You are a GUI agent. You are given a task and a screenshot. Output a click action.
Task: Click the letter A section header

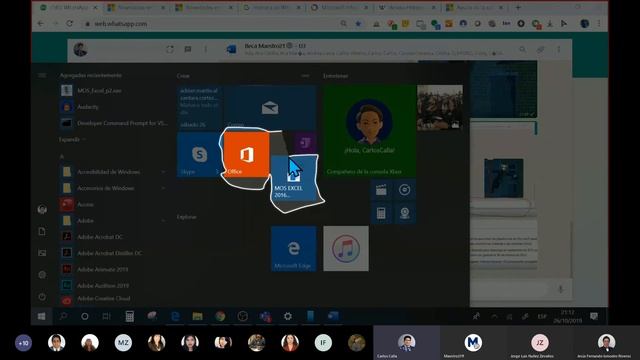62,156
